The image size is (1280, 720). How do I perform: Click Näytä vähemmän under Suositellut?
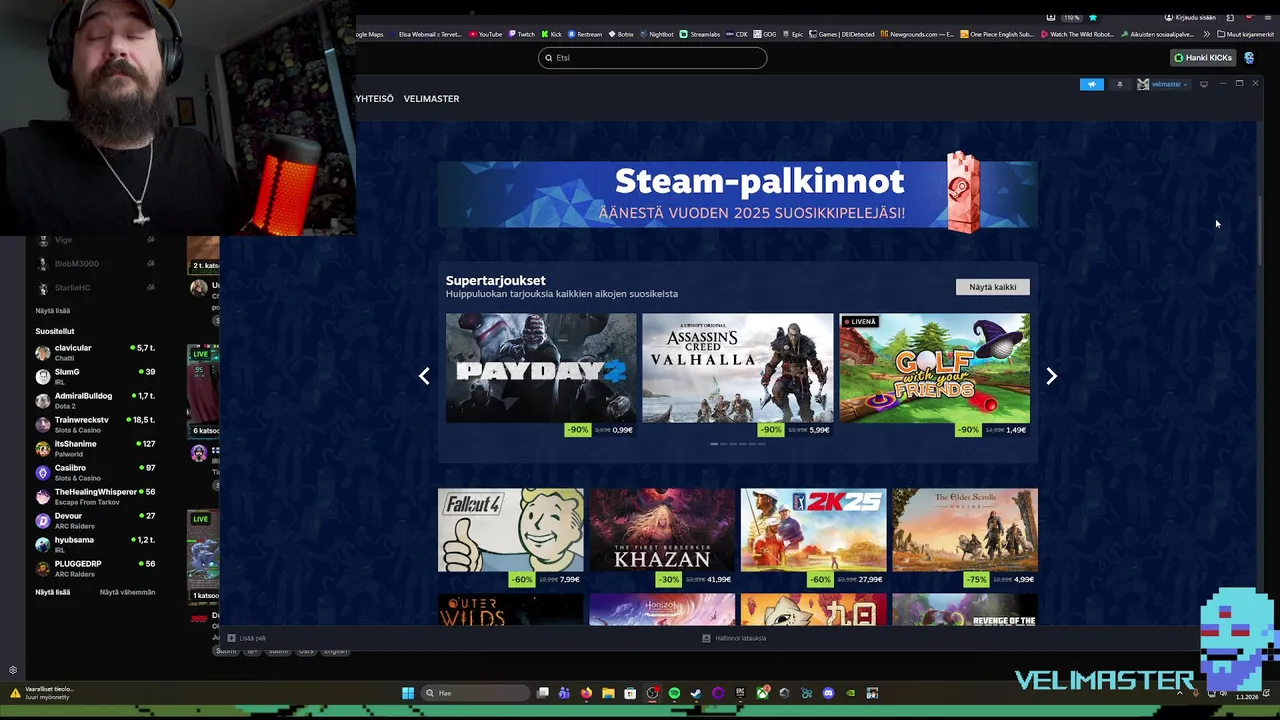tap(127, 592)
